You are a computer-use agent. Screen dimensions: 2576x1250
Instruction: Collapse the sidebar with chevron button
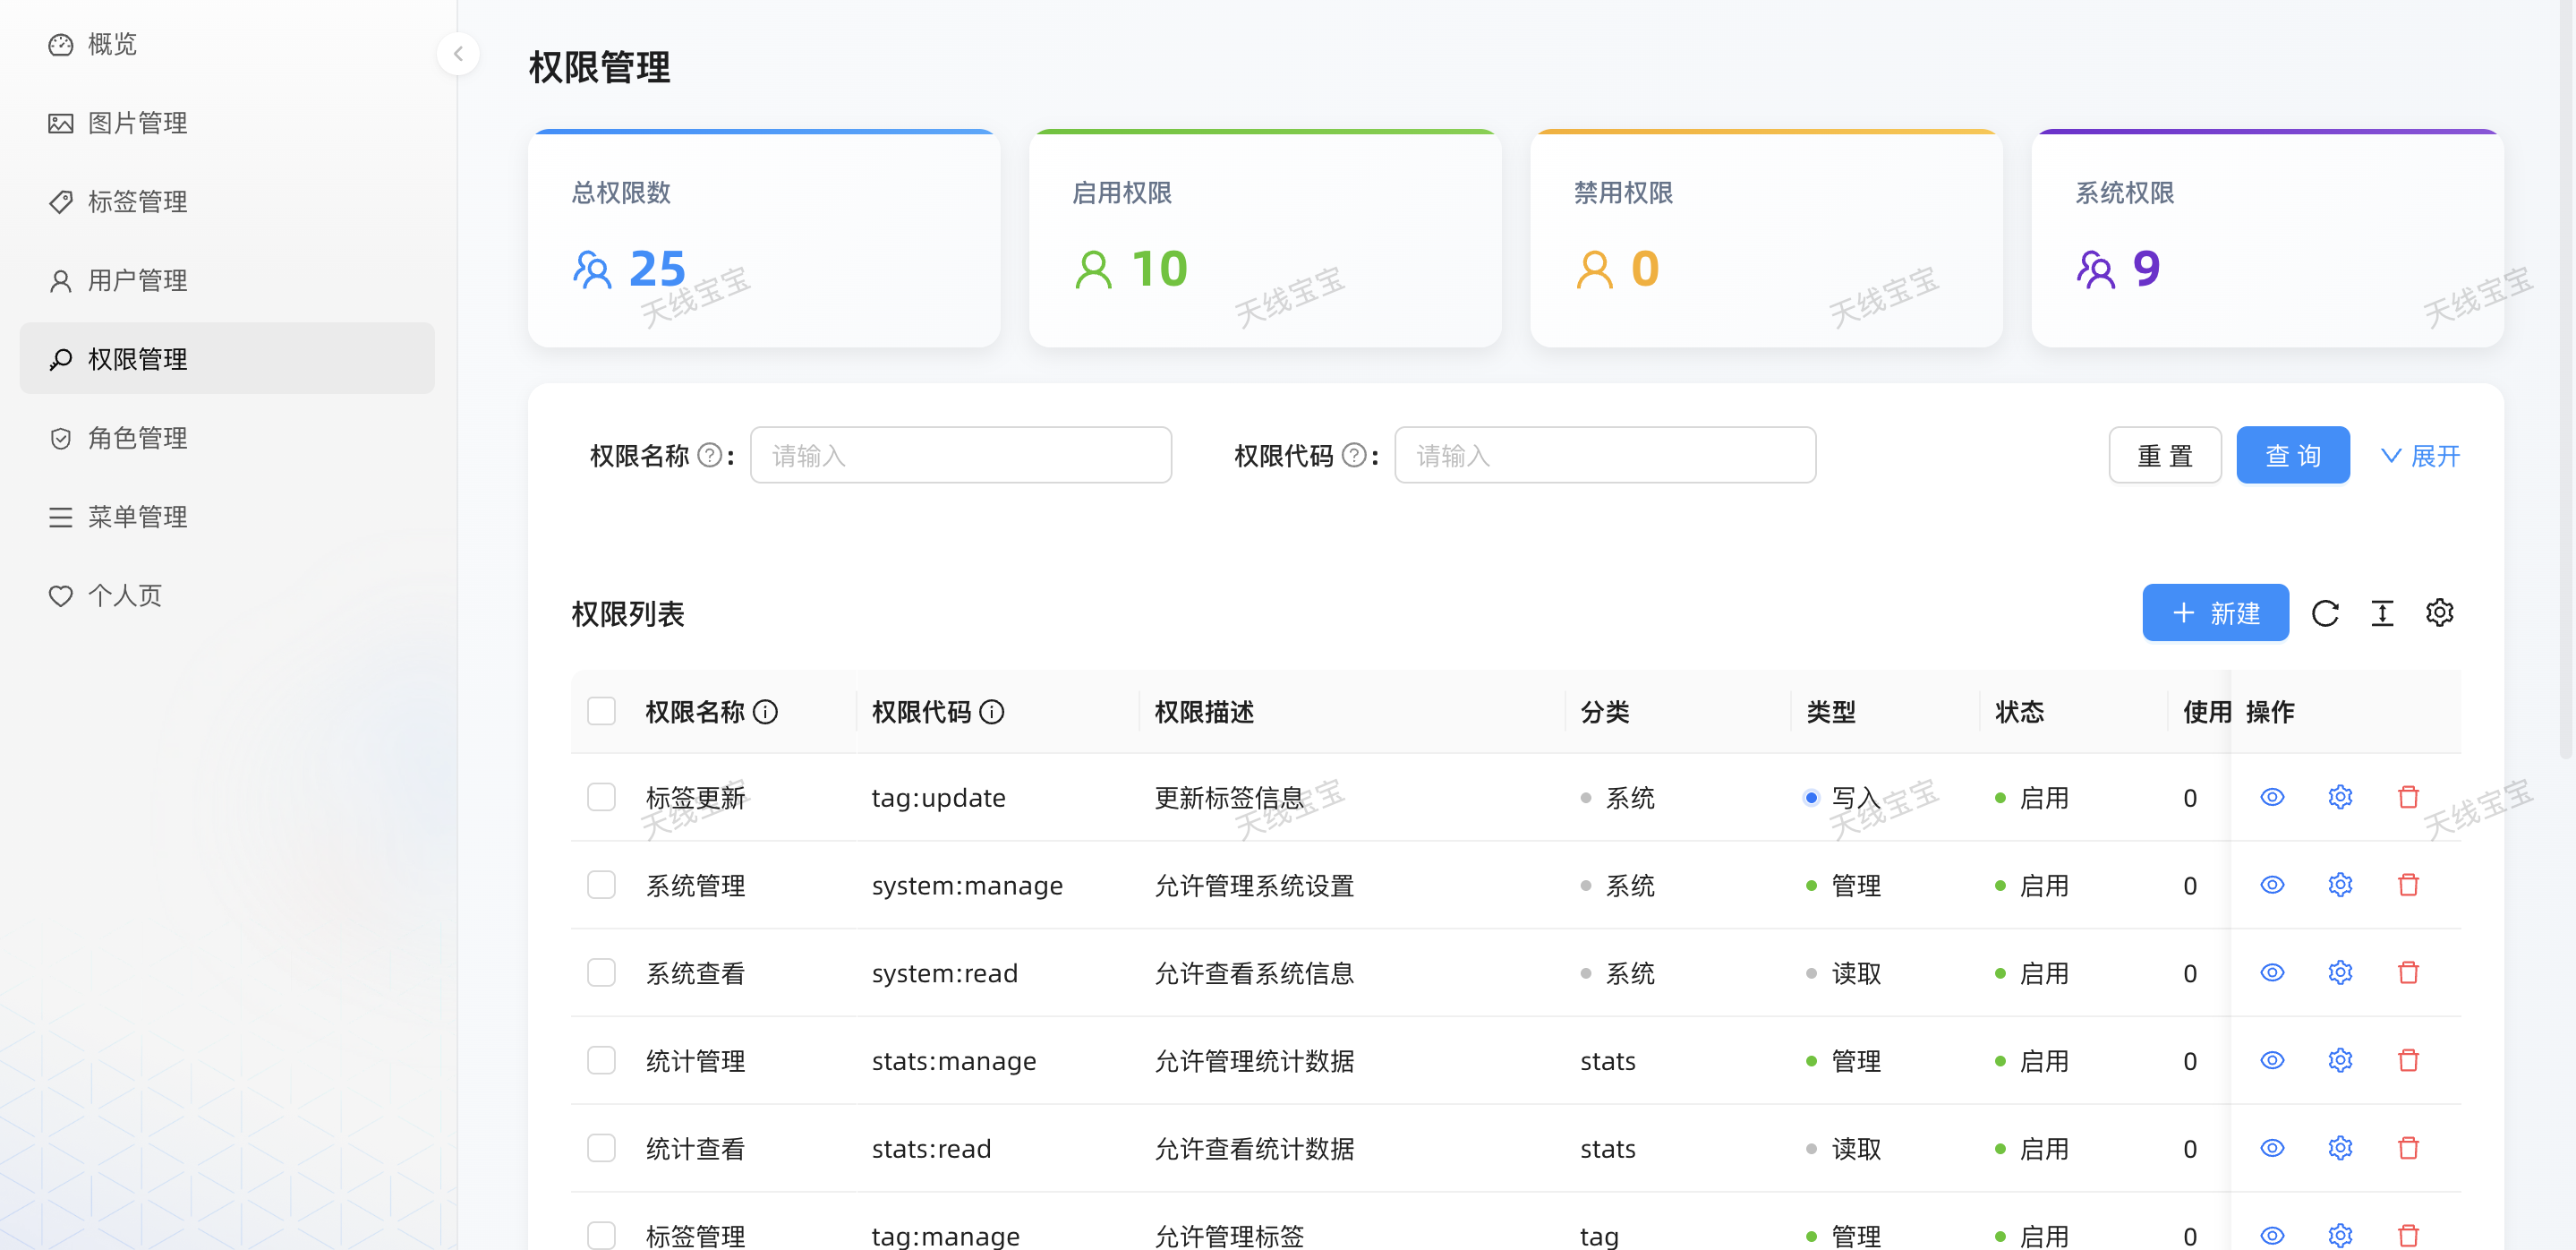point(458,53)
